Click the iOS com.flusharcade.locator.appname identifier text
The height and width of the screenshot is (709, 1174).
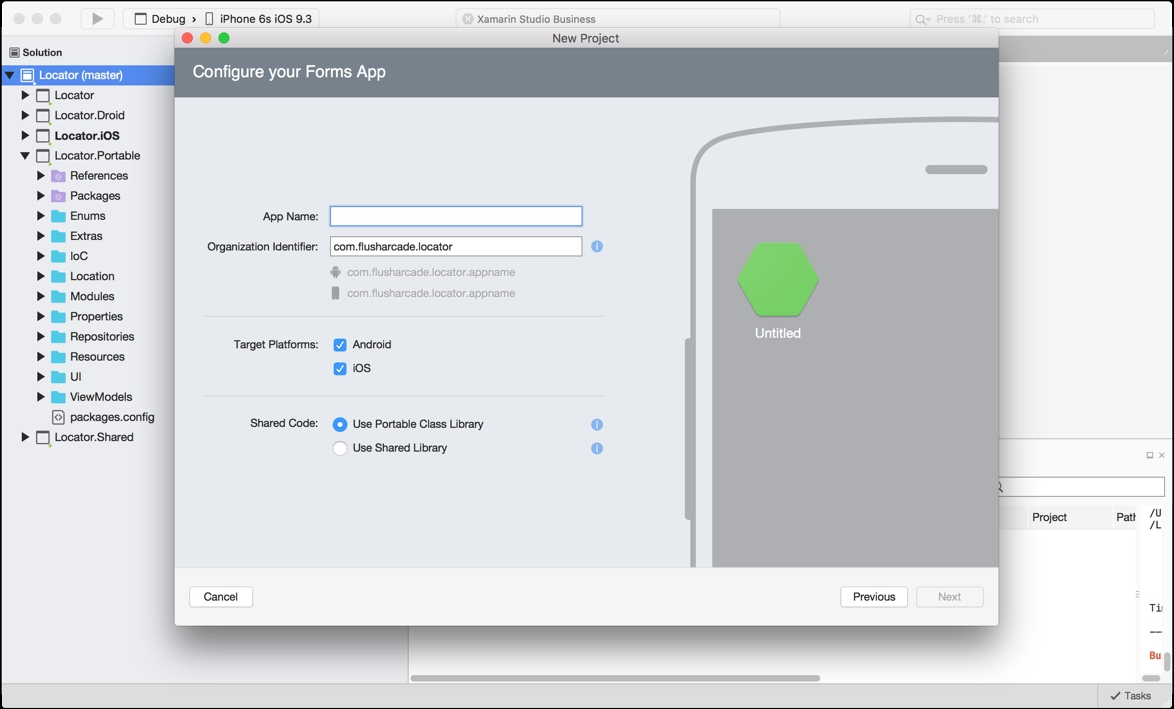[x=431, y=293]
